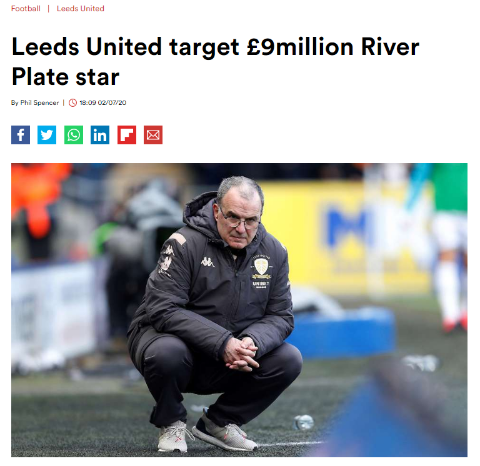The height and width of the screenshot is (466, 480).
Task: Open the Football breadcrumb link
Action: [x=26, y=8]
